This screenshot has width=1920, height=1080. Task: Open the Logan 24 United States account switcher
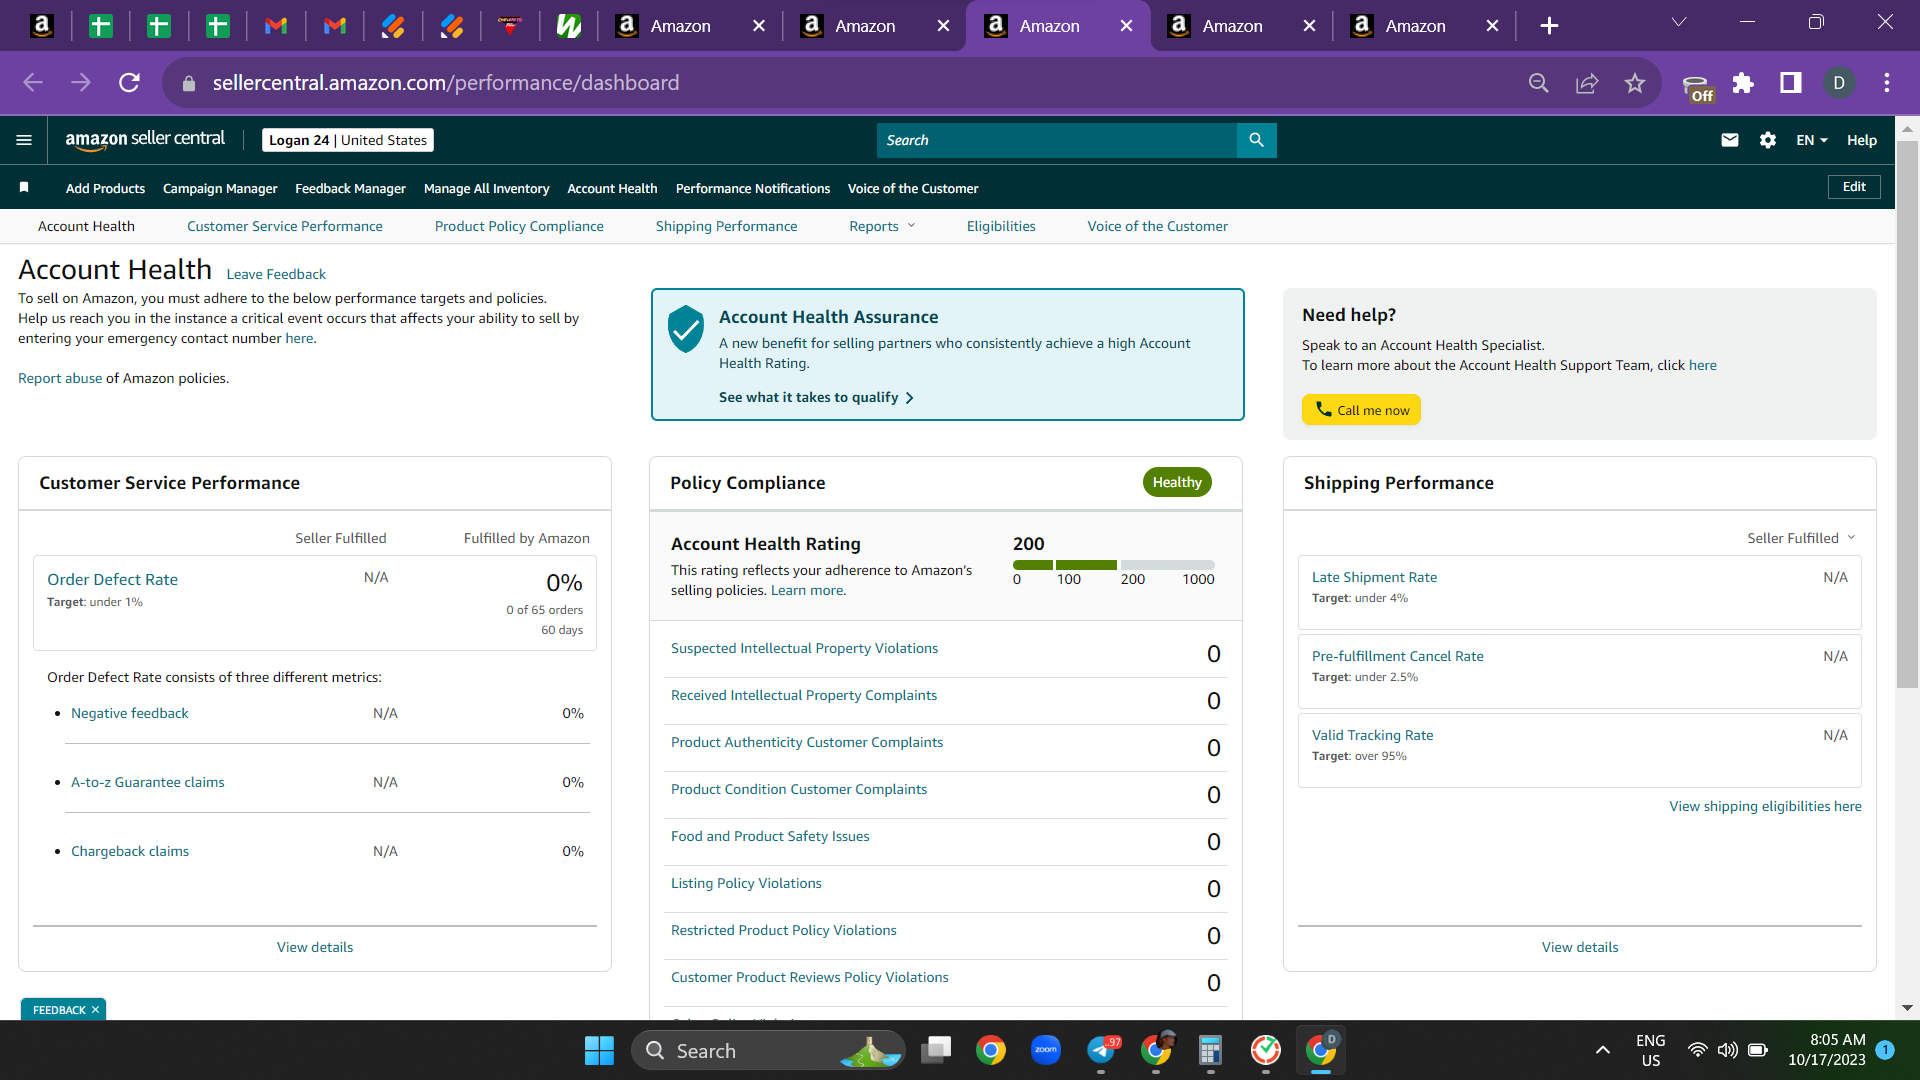(x=348, y=140)
